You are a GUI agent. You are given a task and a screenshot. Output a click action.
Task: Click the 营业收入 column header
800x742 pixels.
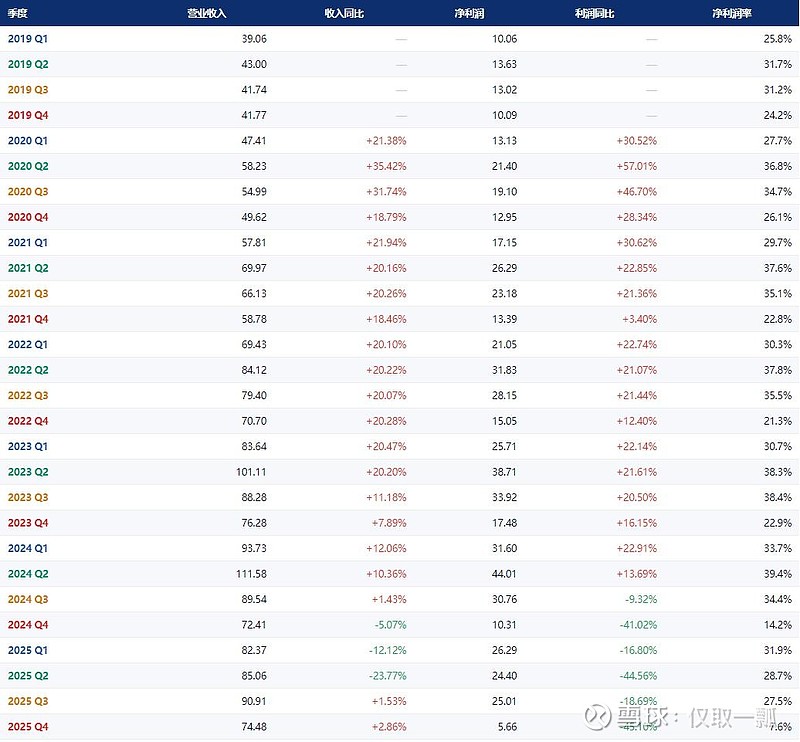click(x=207, y=13)
